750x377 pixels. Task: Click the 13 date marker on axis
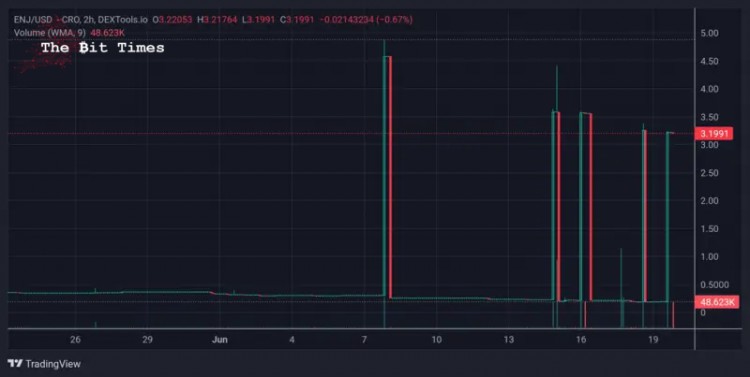508,340
